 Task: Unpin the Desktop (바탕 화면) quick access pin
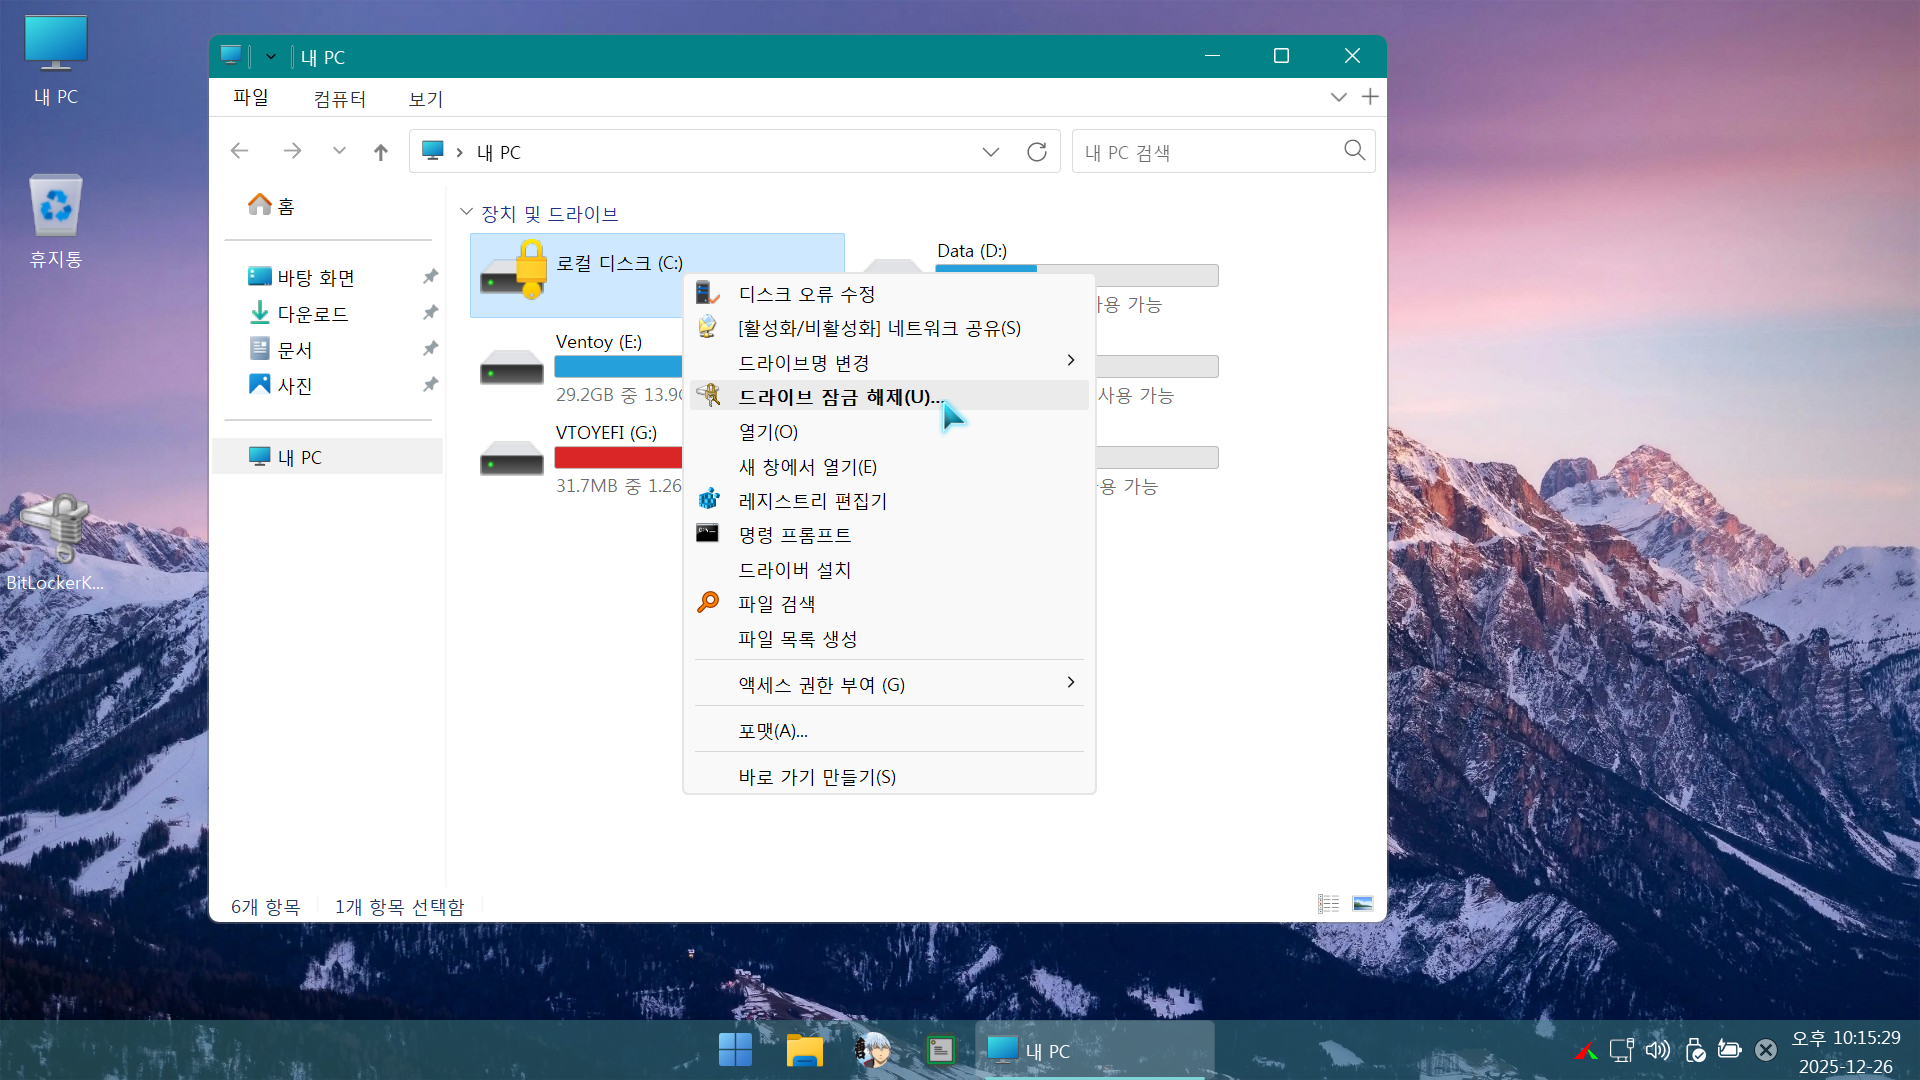(x=430, y=277)
